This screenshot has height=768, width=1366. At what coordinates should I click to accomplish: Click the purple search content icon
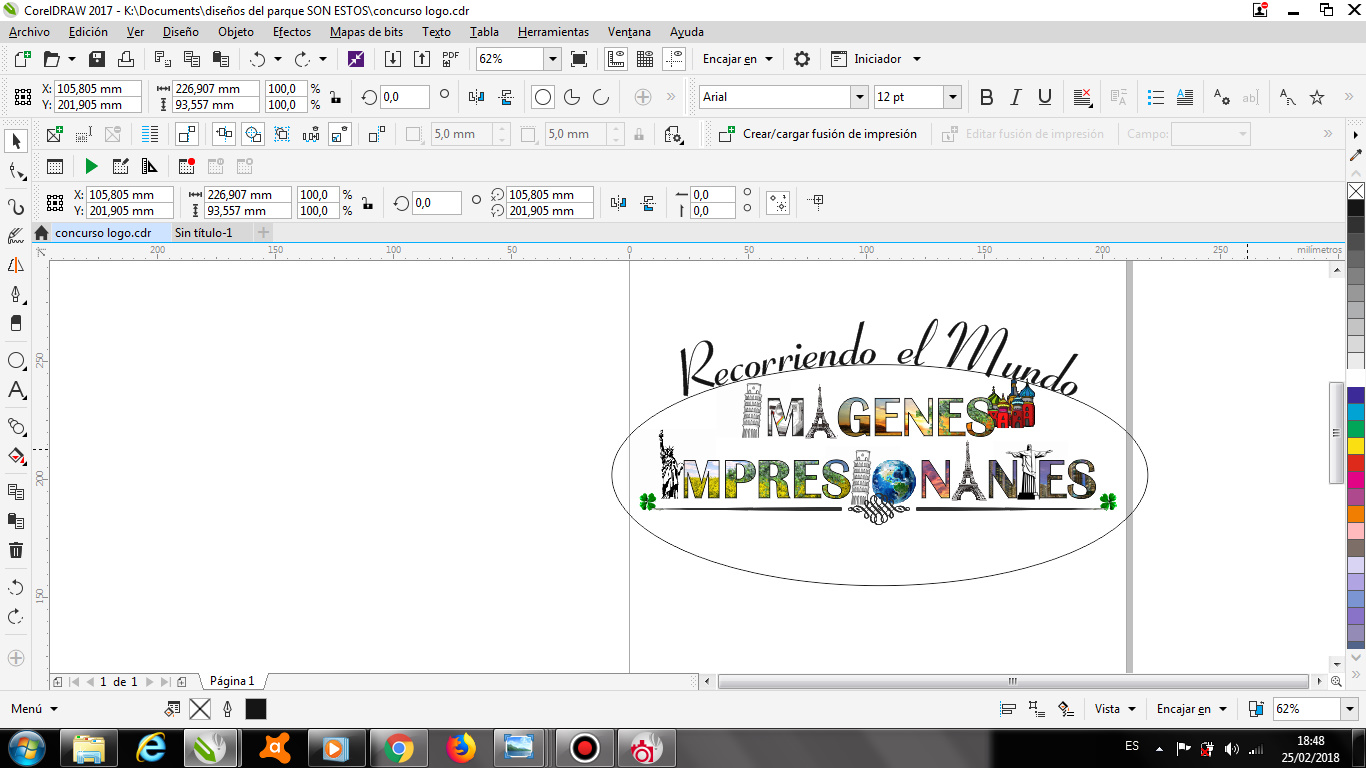(356, 59)
